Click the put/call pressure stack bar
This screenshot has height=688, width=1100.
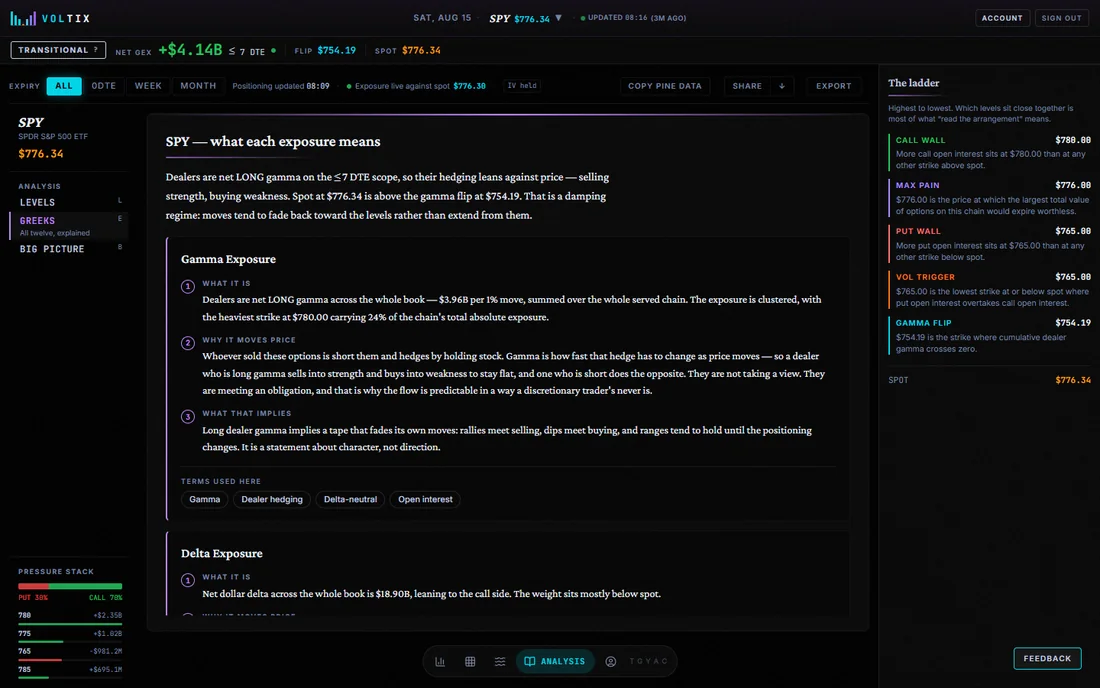pos(70,586)
